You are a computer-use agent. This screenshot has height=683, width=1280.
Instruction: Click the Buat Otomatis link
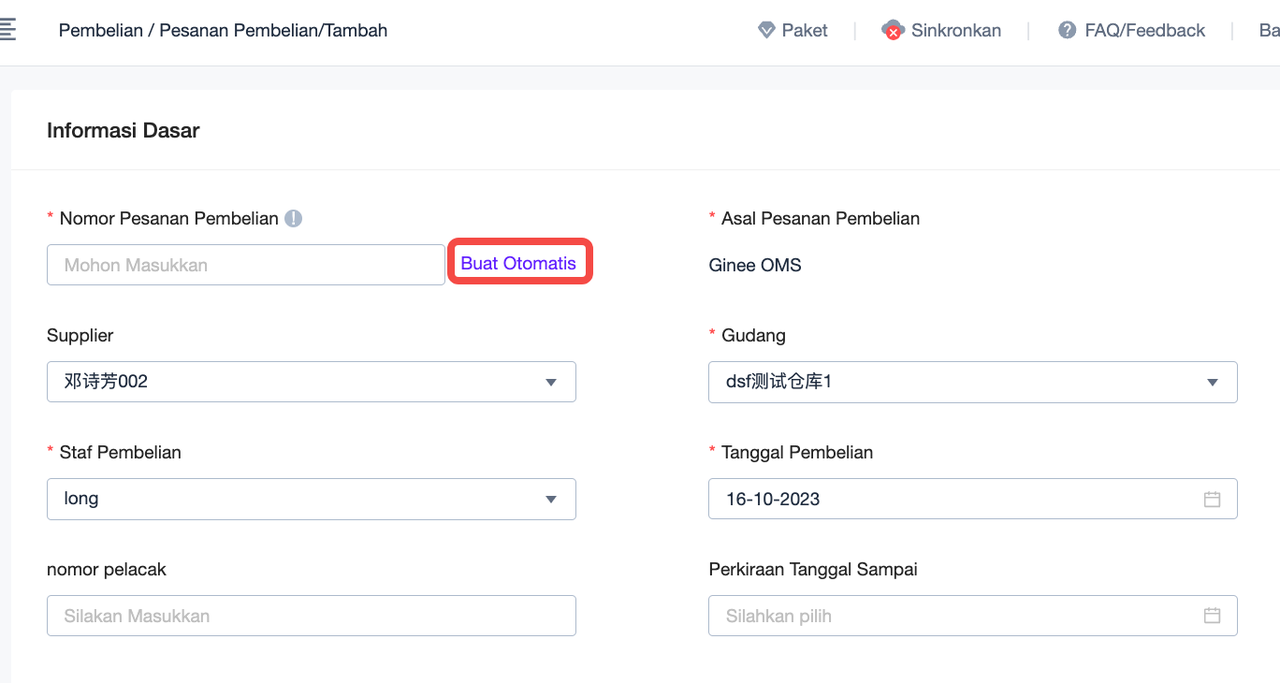518,263
